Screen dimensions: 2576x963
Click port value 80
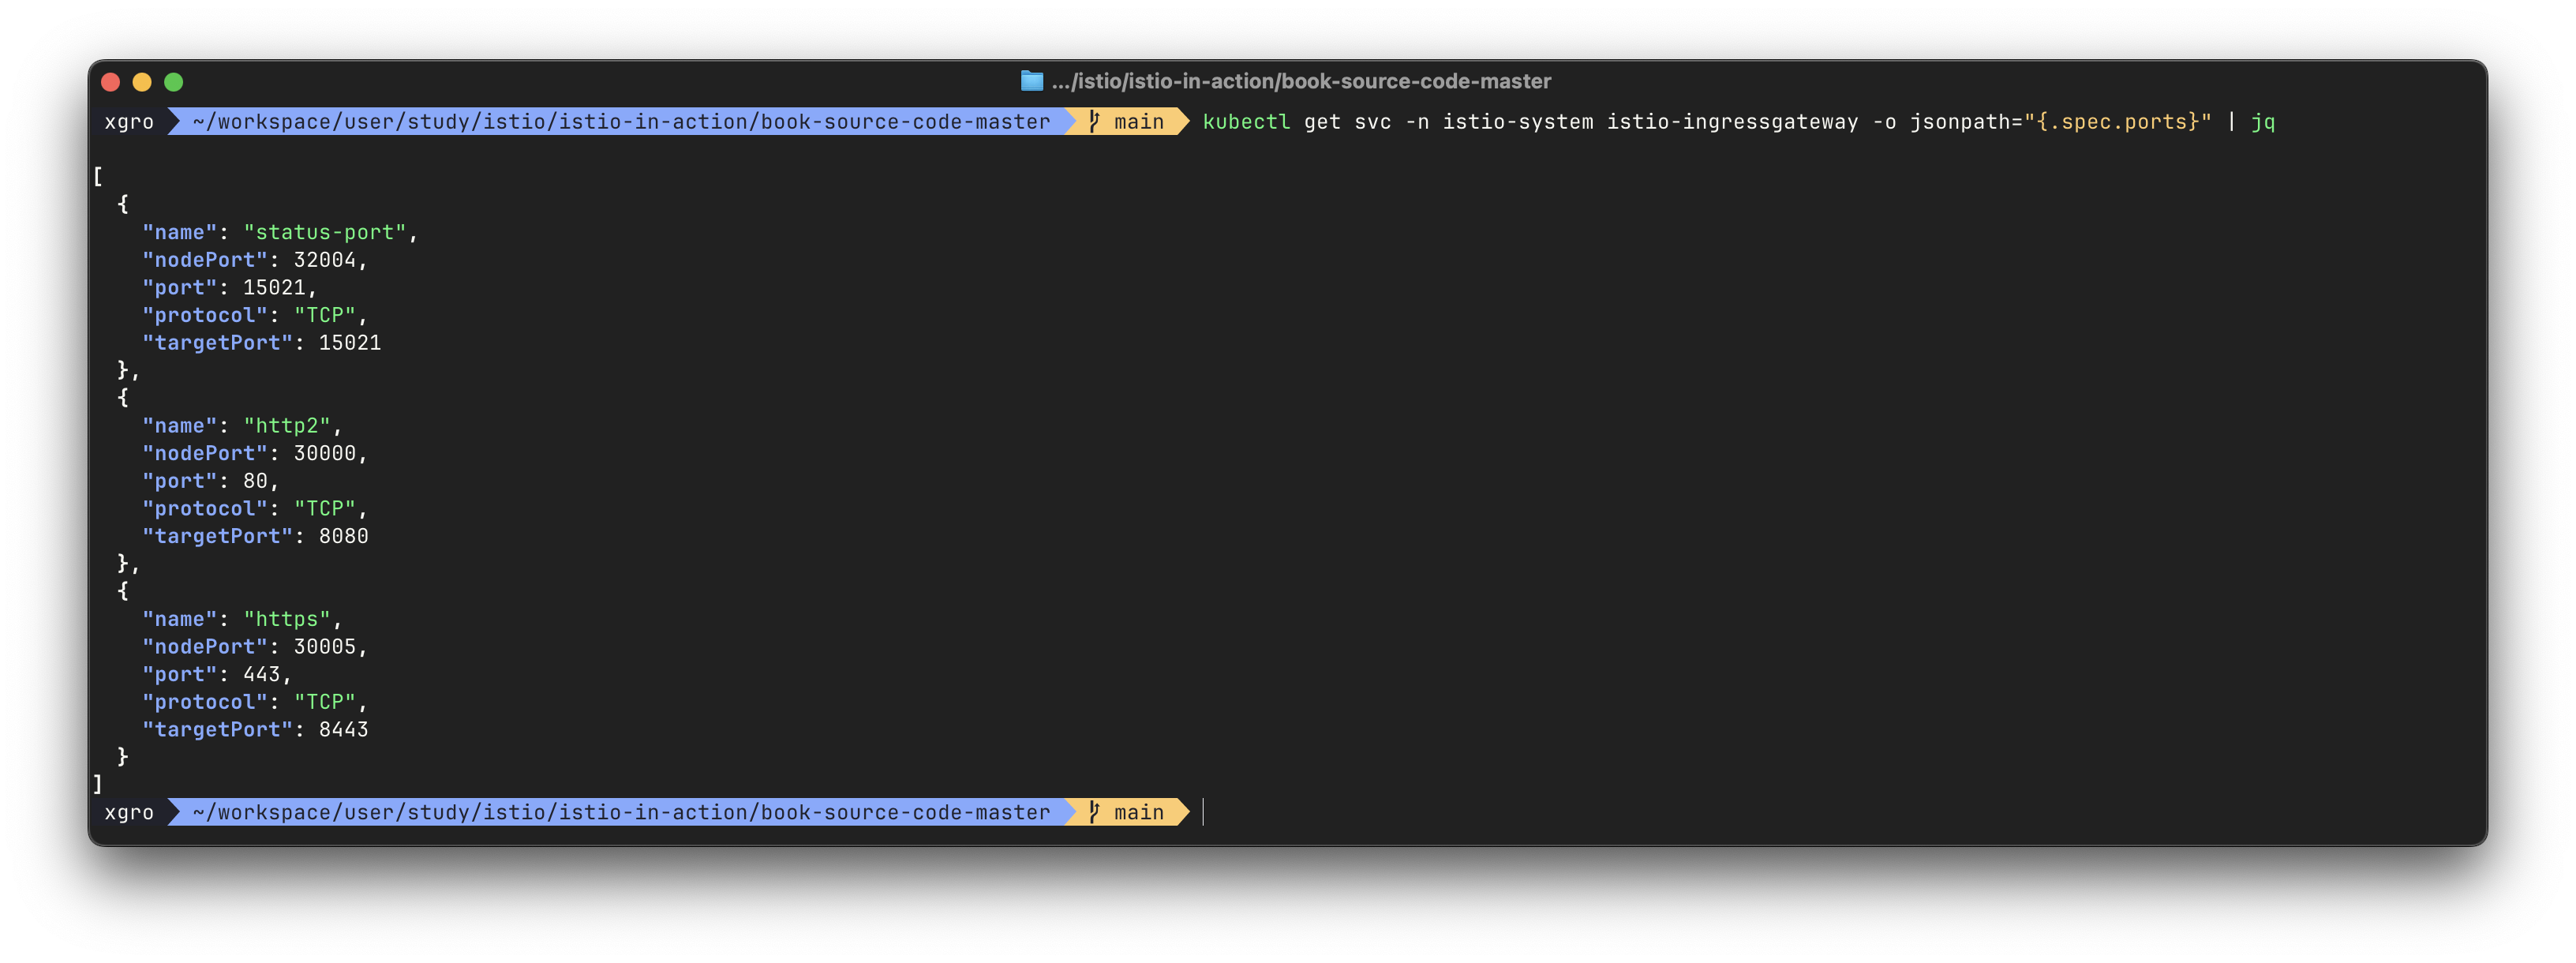(x=255, y=481)
